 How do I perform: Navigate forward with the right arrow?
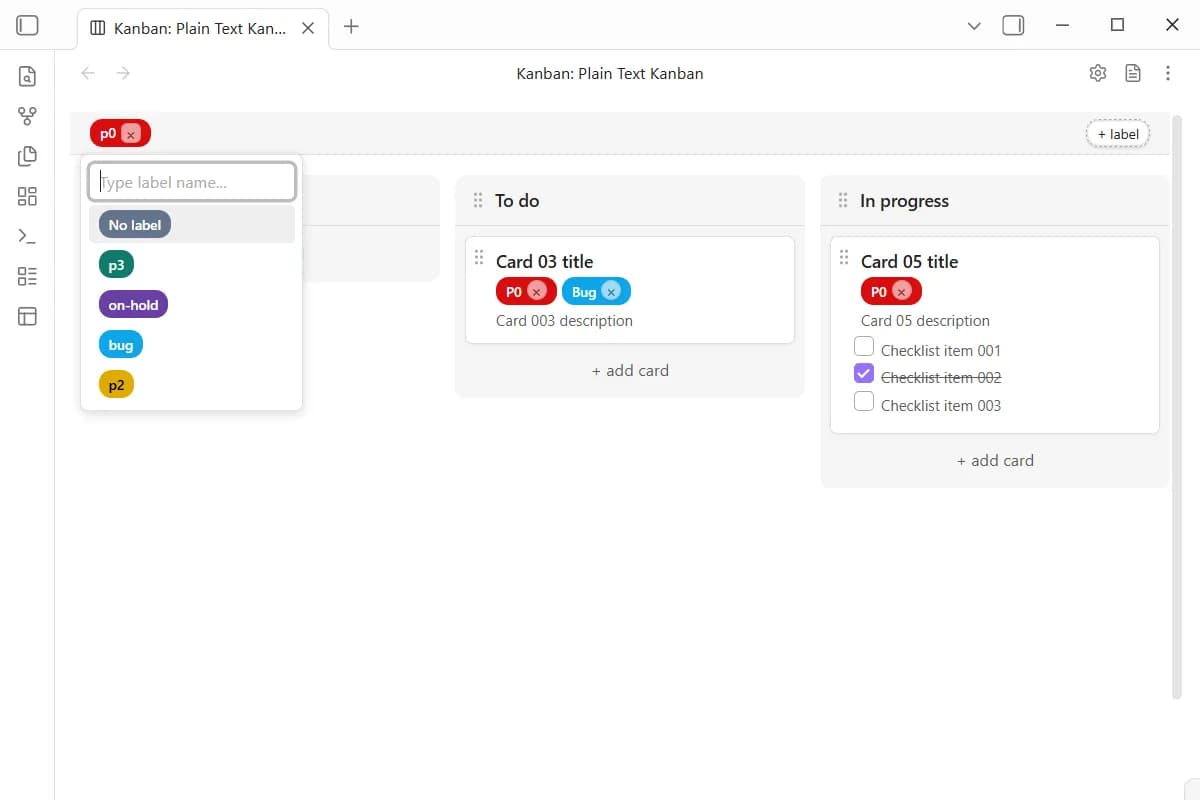[x=123, y=73]
